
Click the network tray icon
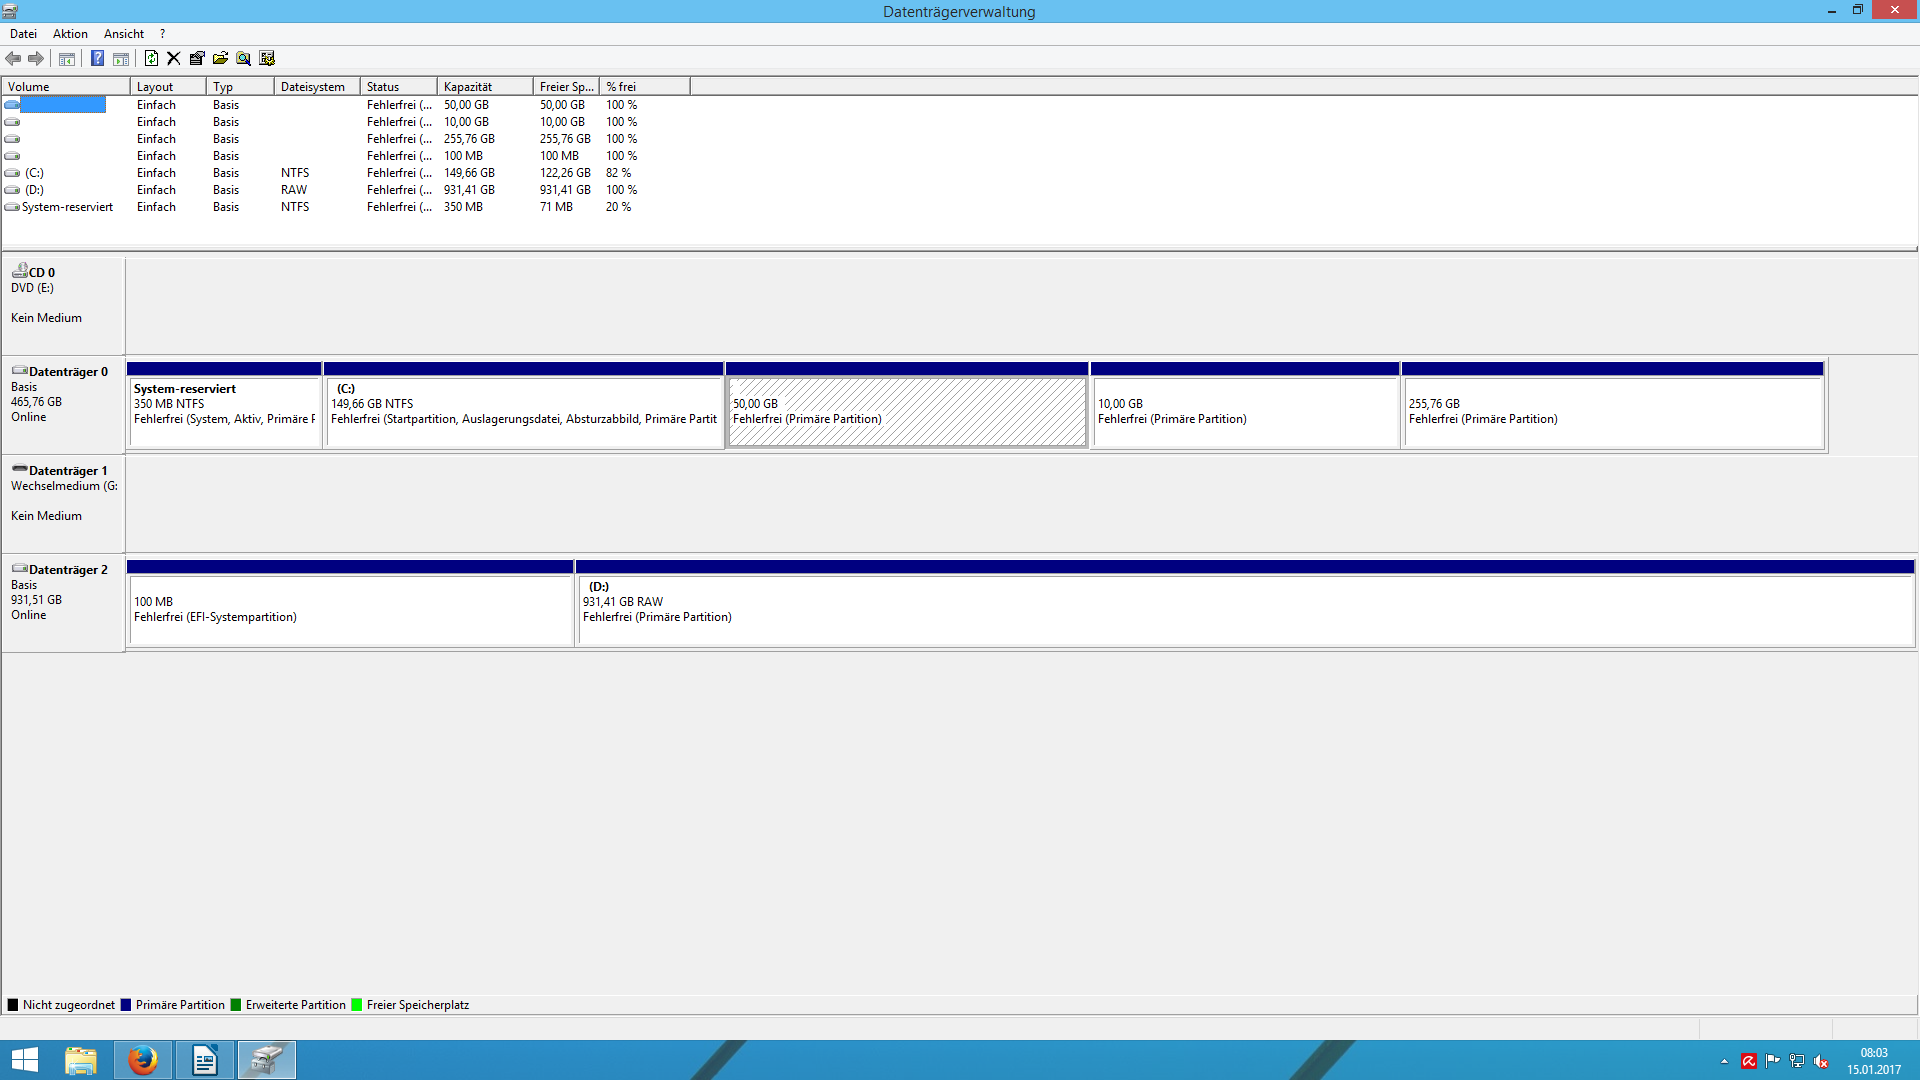(x=1797, y=1062)
